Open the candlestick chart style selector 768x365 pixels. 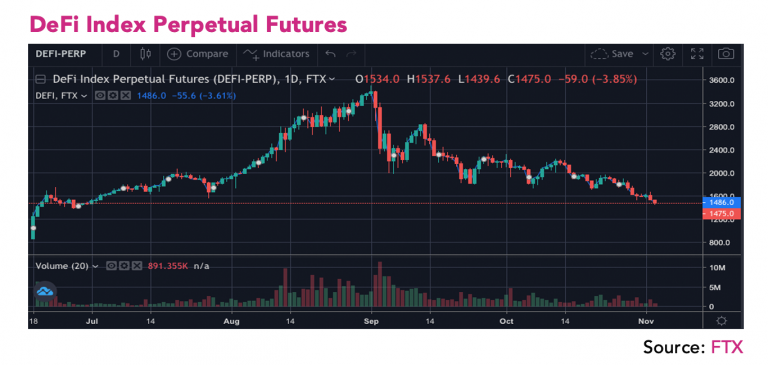tap(145, 54)
